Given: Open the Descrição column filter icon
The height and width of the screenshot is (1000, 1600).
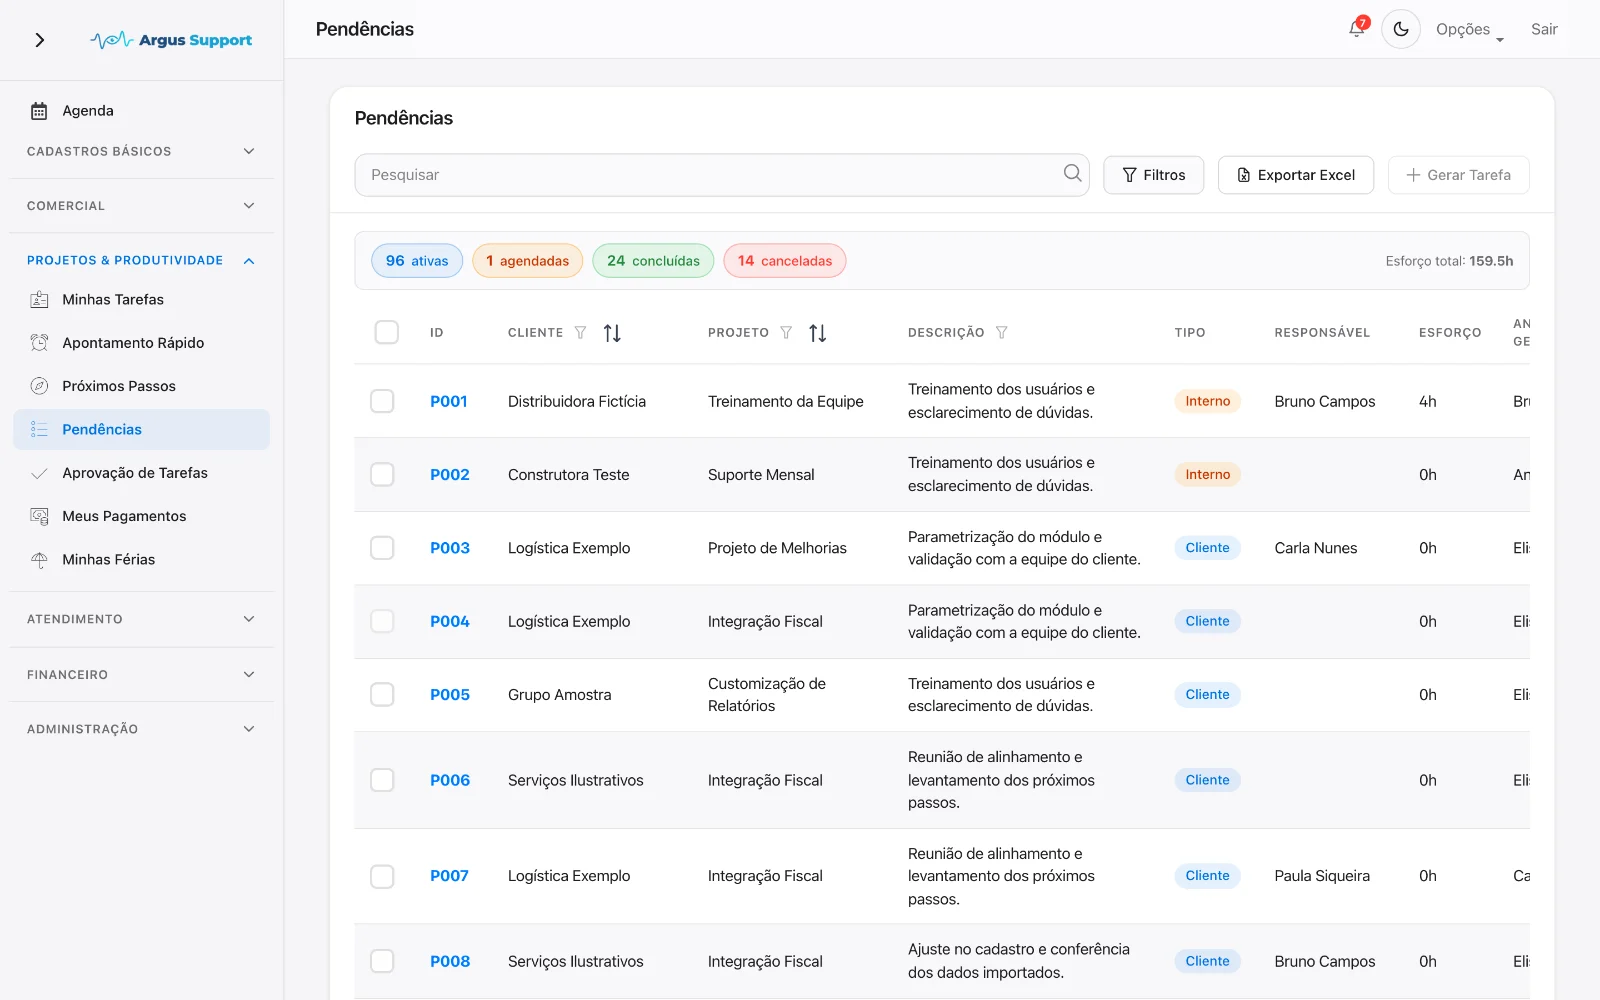Looking at the screenshot, I should [x=1001, y=333].
